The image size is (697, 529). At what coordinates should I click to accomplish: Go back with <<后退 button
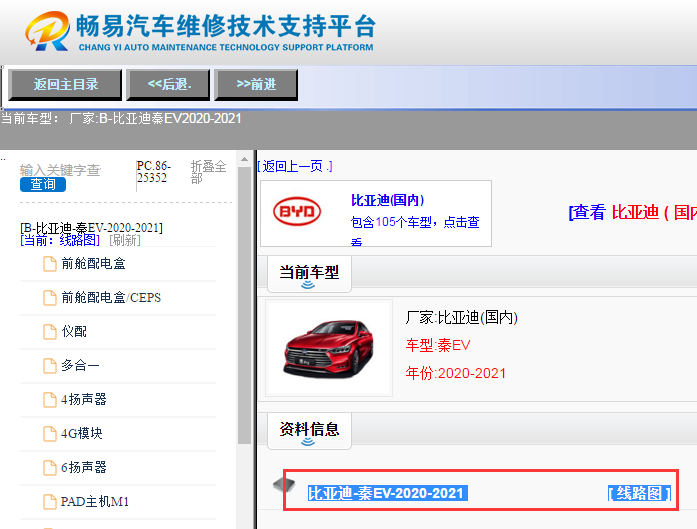coord(168,84)
